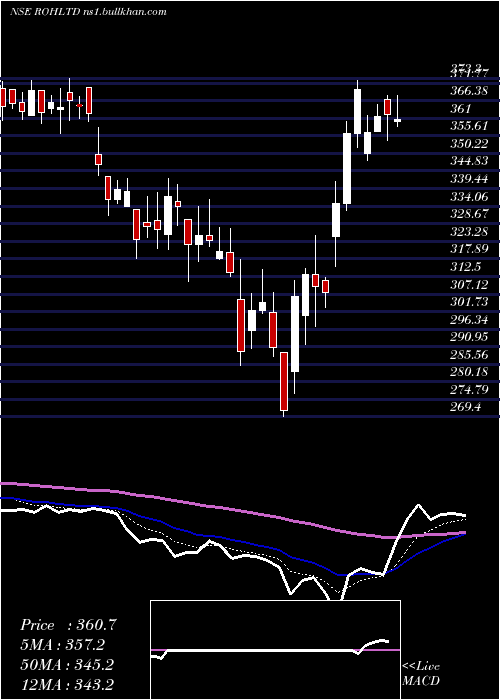Click the <<Live MACD label
Screen dimensions: 500x700
[x=421, y=673]
